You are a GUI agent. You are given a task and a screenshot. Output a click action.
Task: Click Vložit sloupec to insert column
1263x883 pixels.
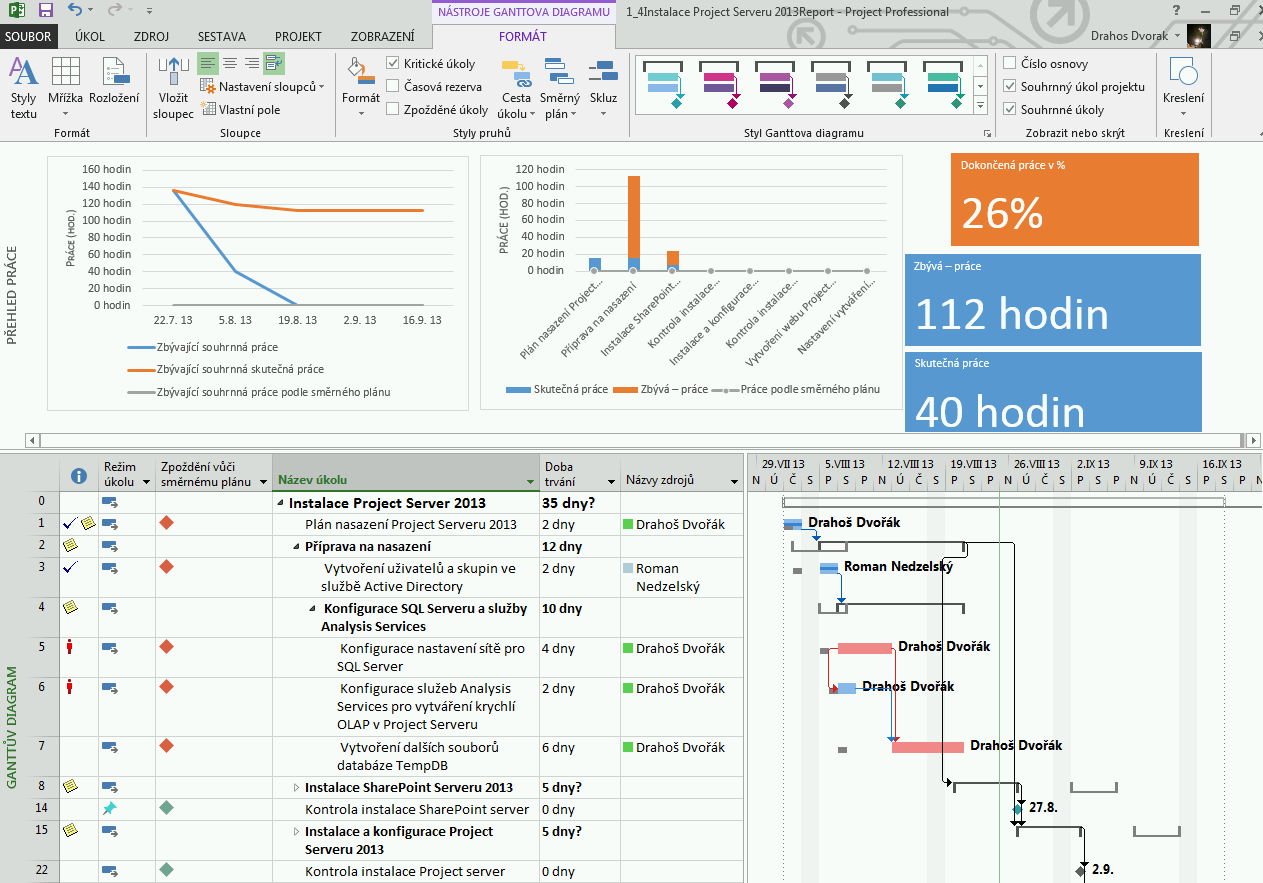click(x=173, y=88)
